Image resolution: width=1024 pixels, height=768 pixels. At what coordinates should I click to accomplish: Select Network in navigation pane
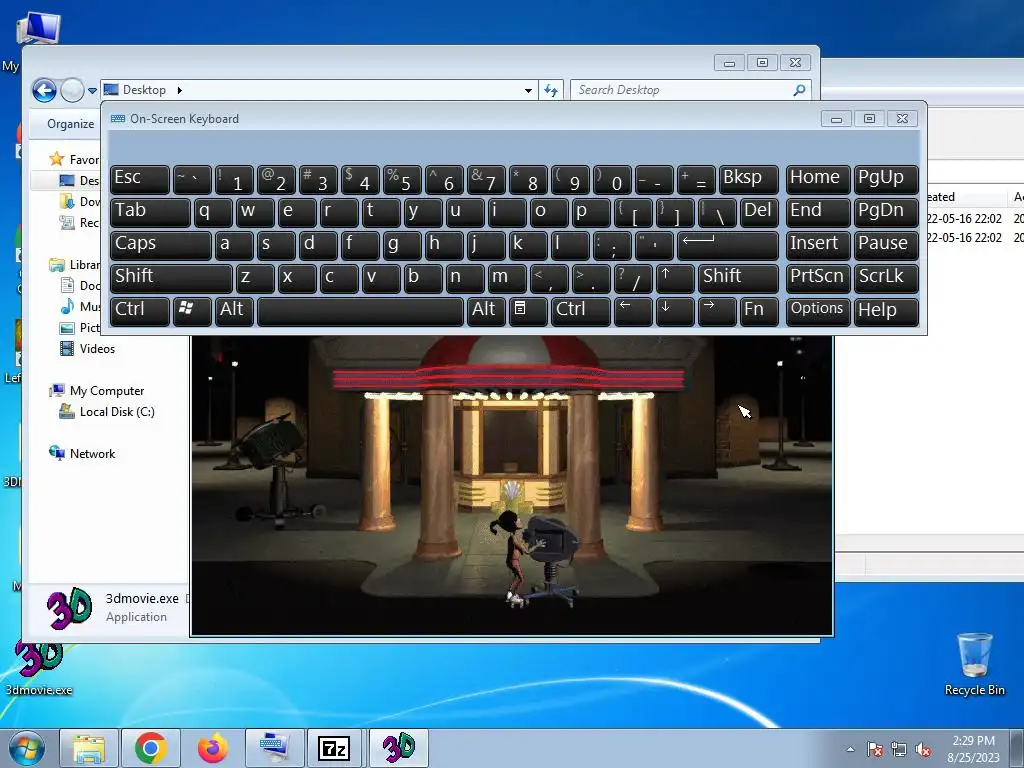click(82, 453)
